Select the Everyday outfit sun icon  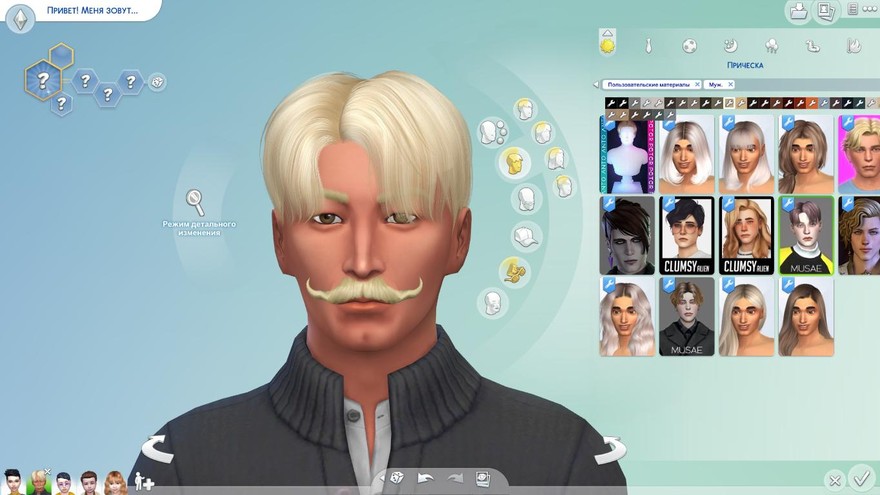[x=607, y=46]
